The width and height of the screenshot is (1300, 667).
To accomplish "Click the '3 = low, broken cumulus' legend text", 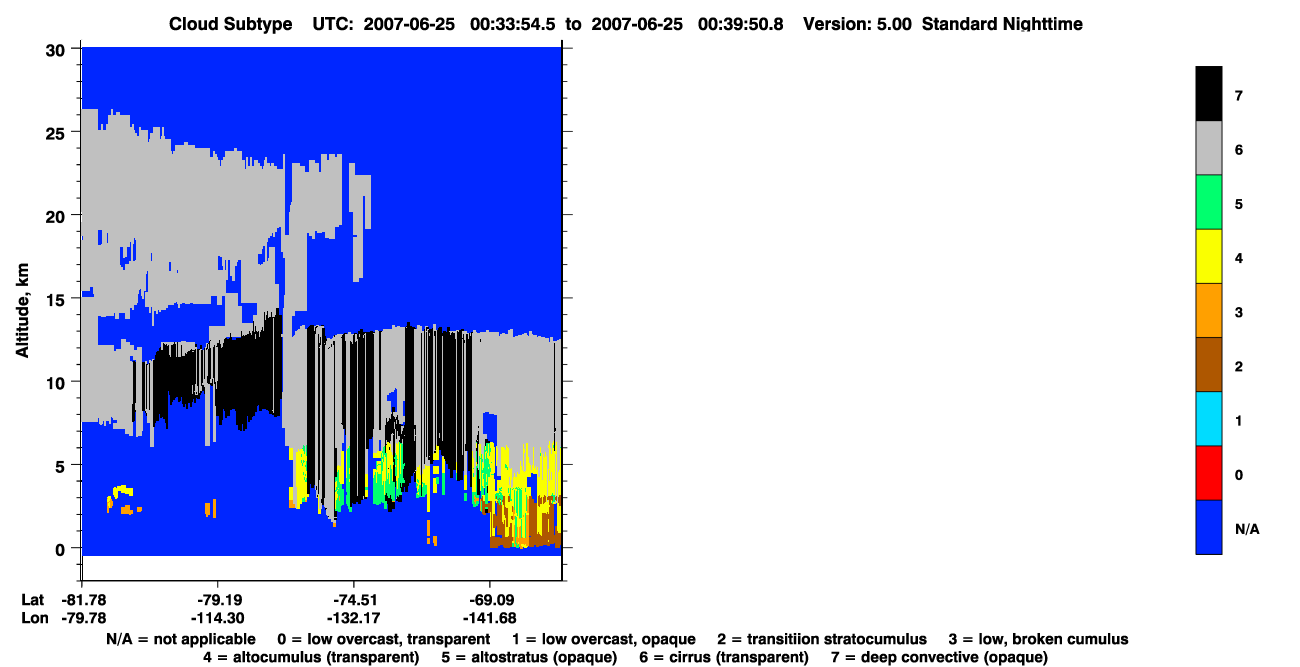I will 1038,639.
